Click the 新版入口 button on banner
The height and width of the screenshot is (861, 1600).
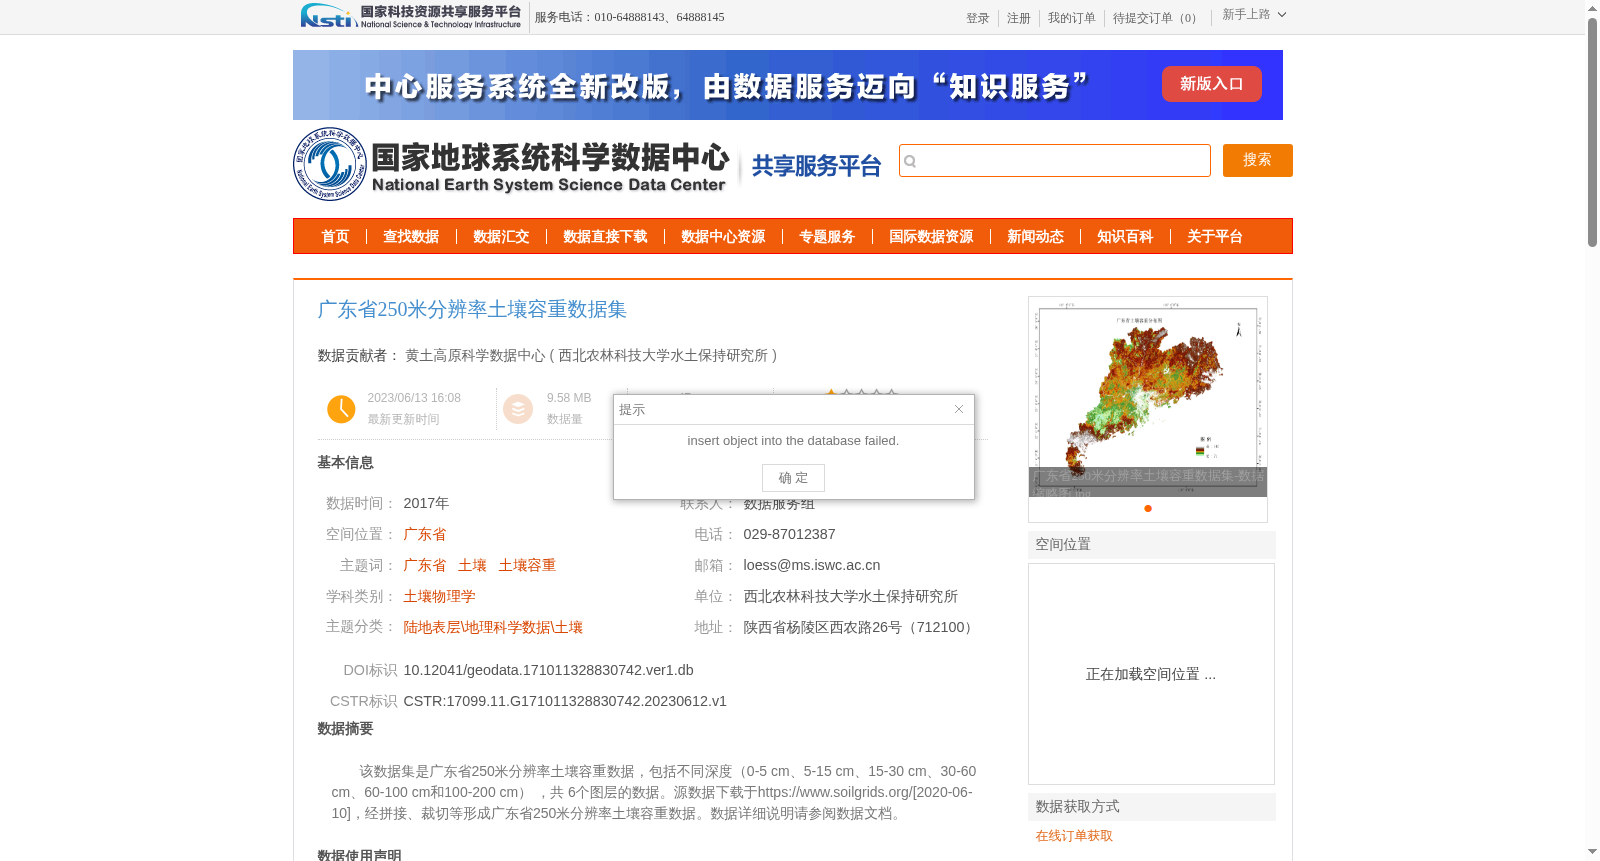[x=1211, y=84]
